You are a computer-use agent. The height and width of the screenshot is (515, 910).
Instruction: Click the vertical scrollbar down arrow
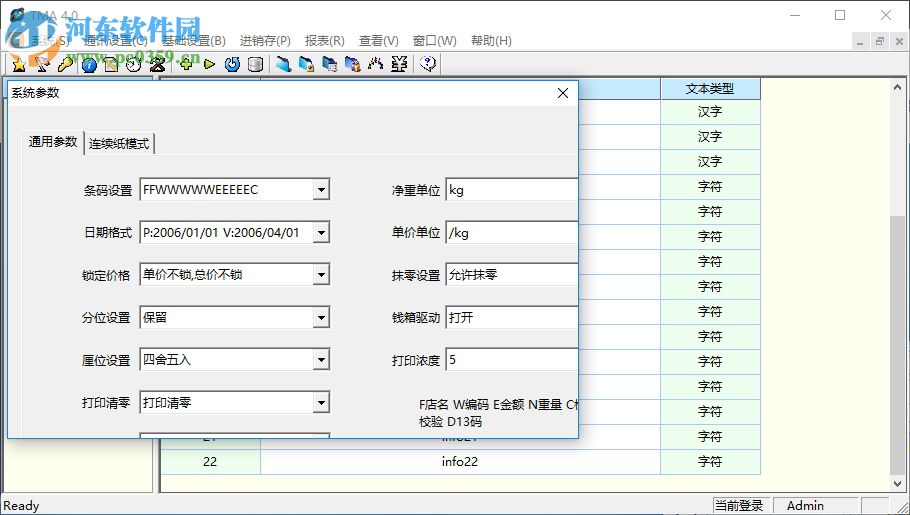tap(897, 484)
